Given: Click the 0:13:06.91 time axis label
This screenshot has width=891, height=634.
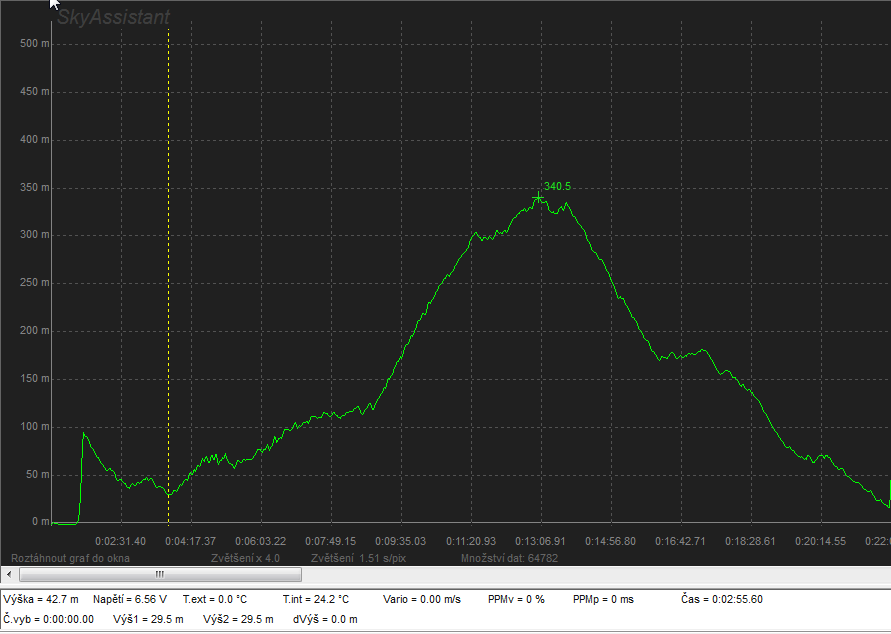Looking at the screenshot, I should (541, 541).
